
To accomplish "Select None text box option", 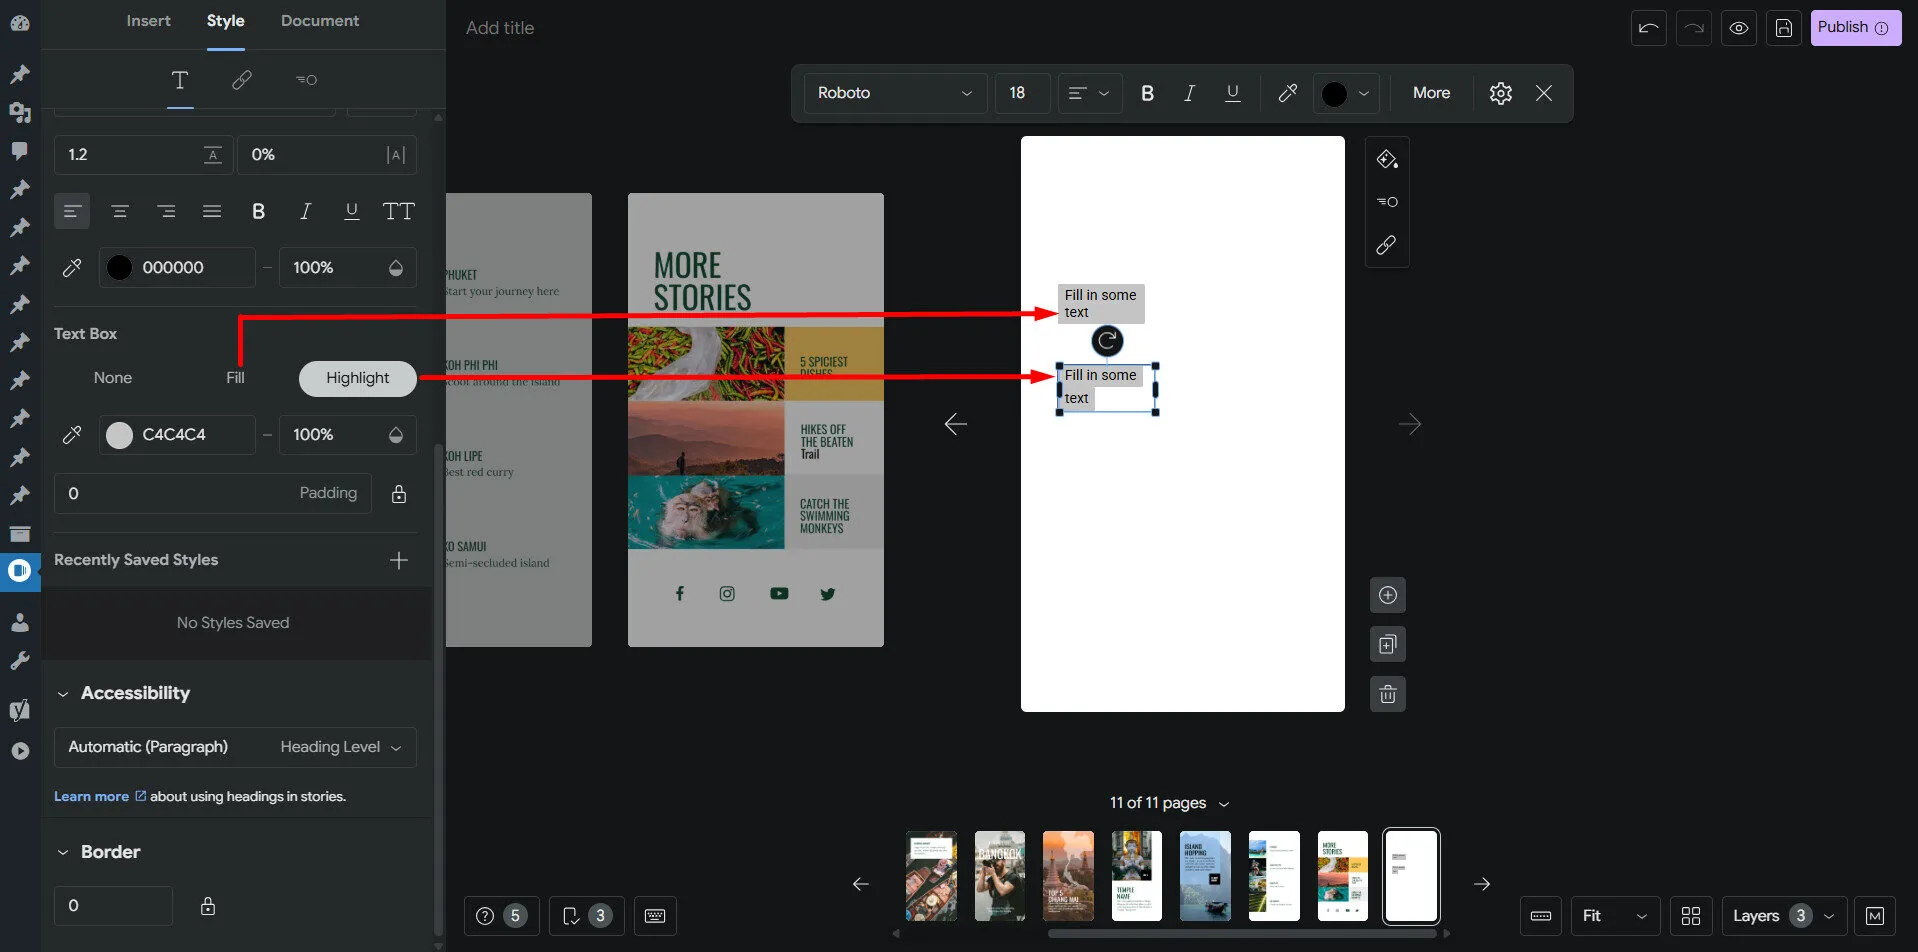I will coord(113,378).
